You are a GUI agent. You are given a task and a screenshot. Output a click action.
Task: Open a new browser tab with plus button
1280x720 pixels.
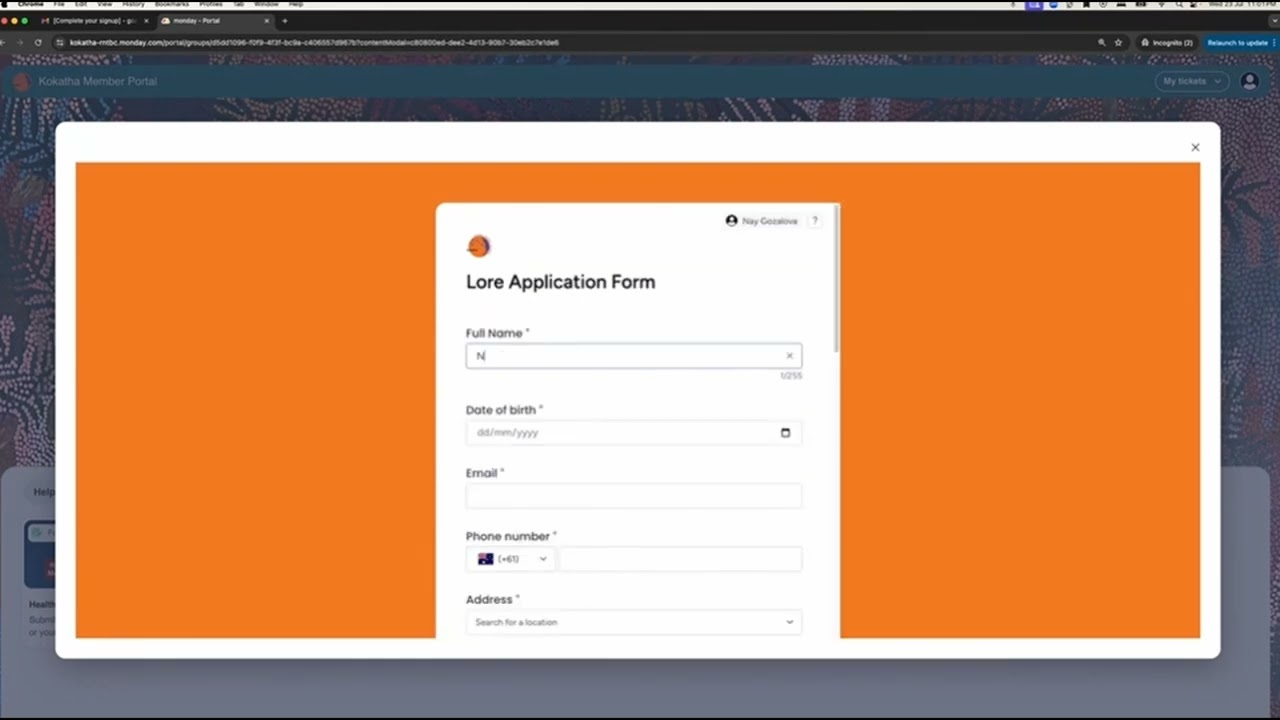[284, 20]
